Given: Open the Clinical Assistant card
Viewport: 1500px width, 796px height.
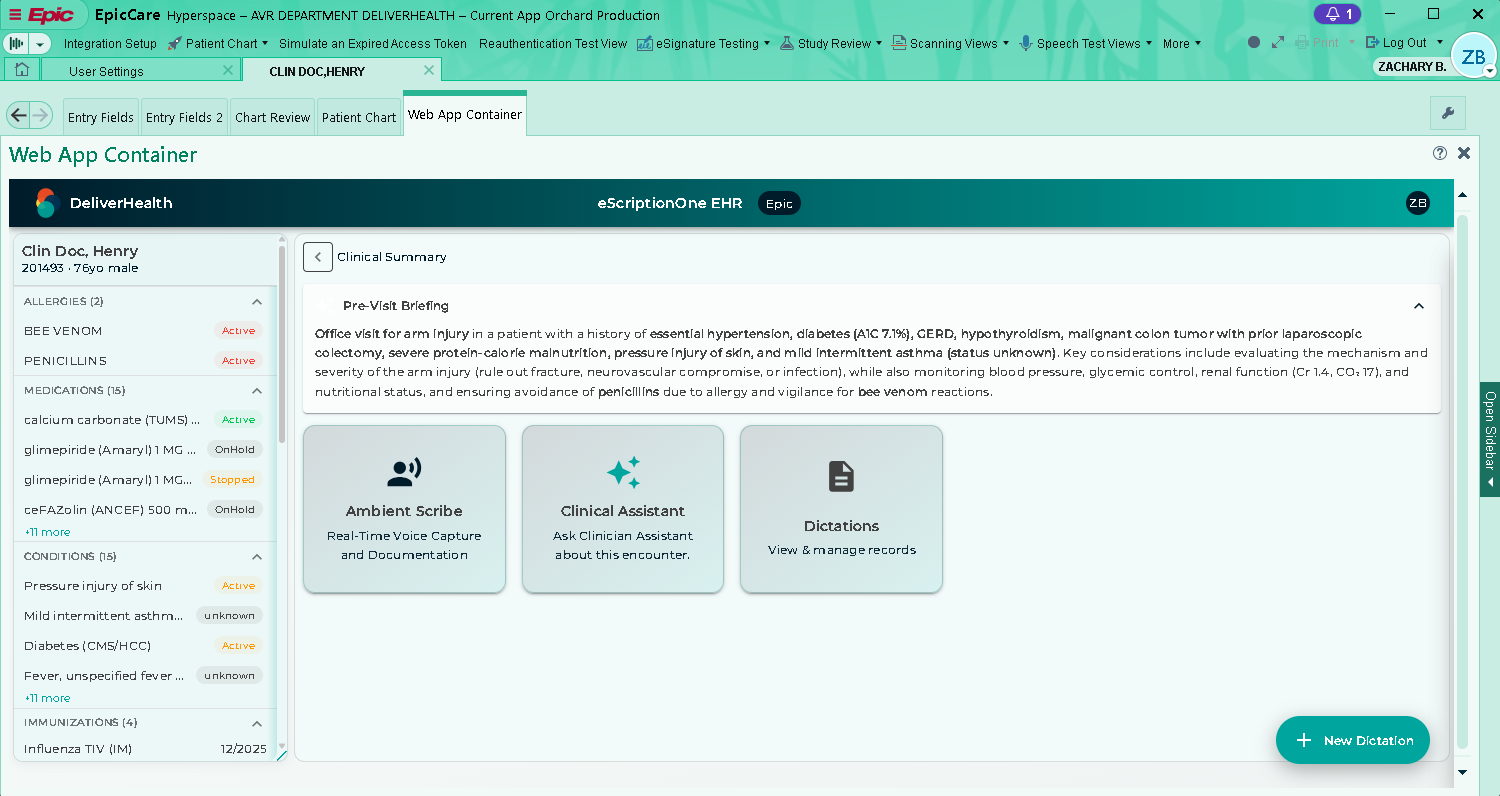Looking at the screenshot, I should (622, 509).
